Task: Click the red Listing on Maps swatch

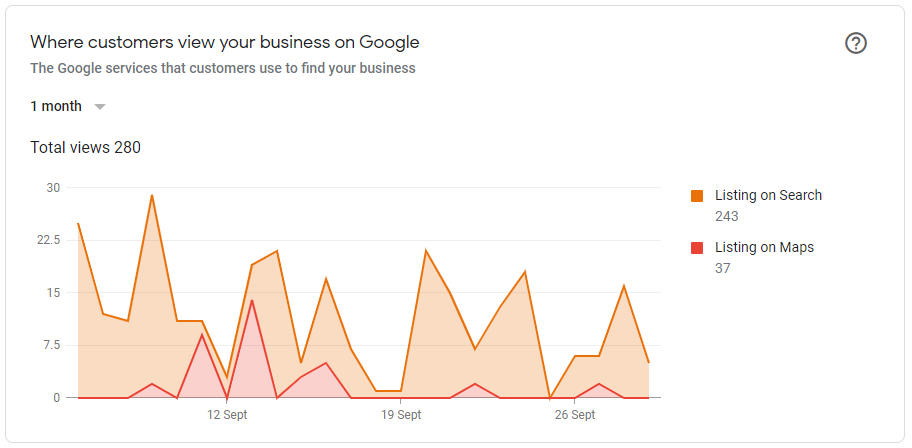Action: tap(697, 248)
